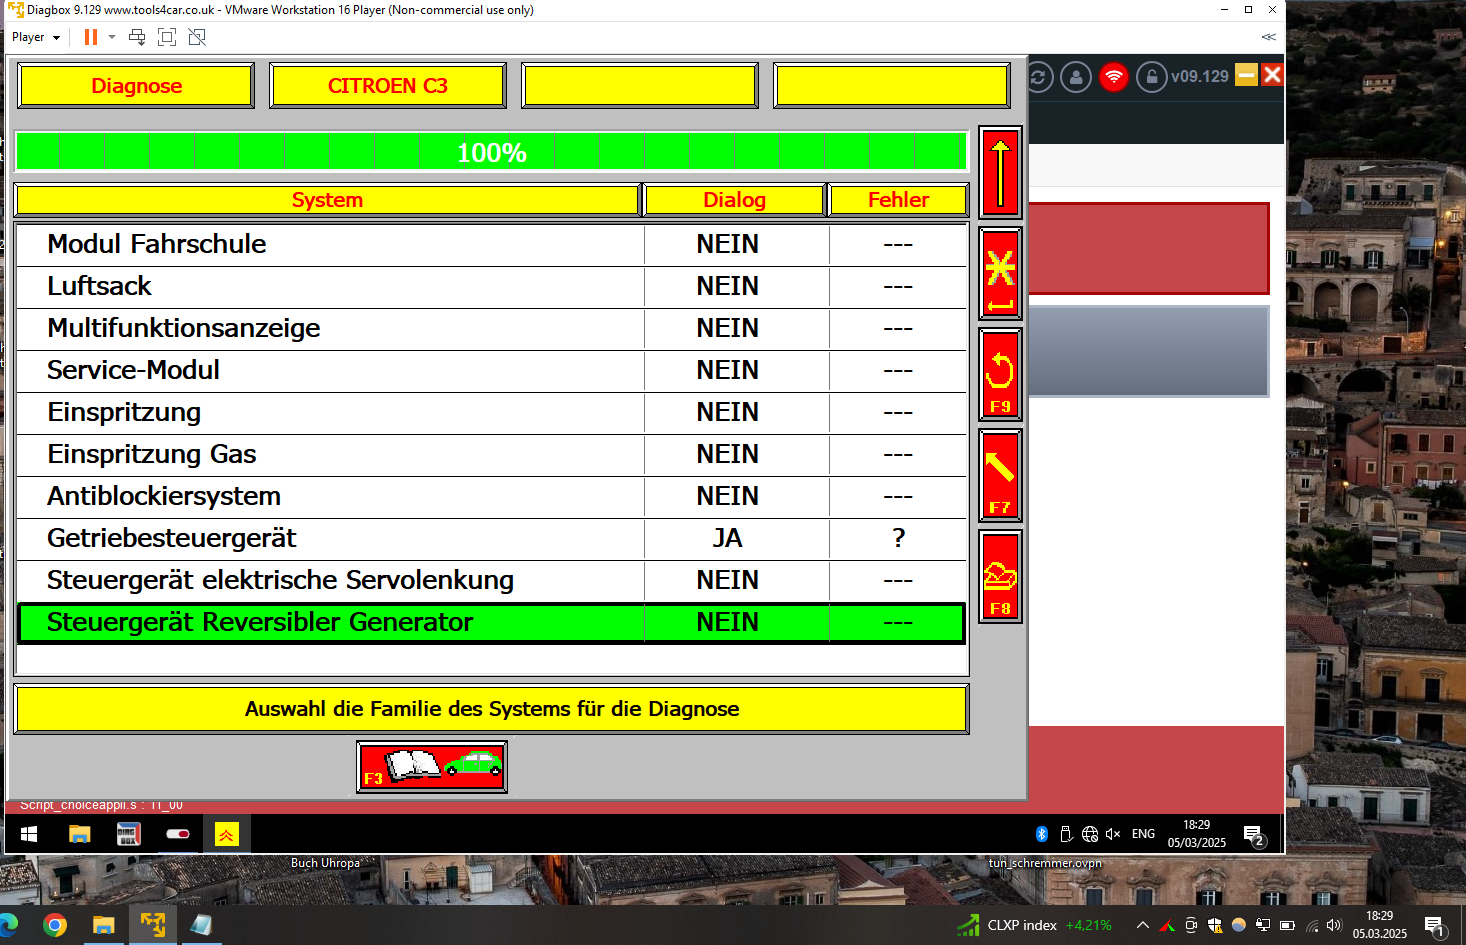
Task: Open Microsoft Edge in host taskbar
Action: coord(8,925)
